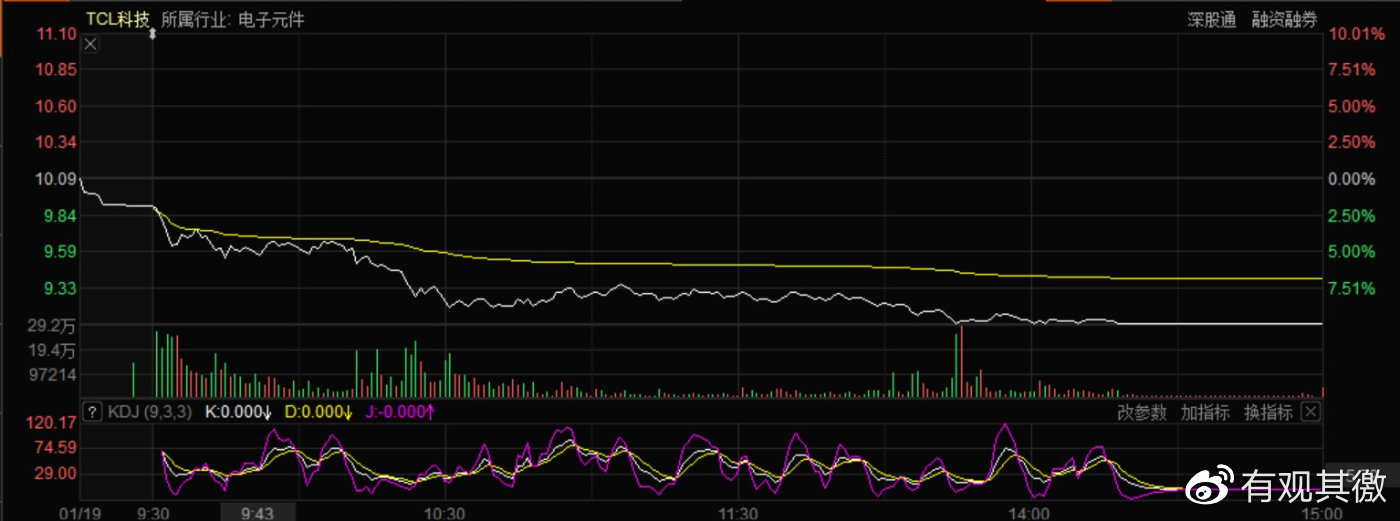
Task: Click the 11:30 time label
Action: tap(737, 512)
